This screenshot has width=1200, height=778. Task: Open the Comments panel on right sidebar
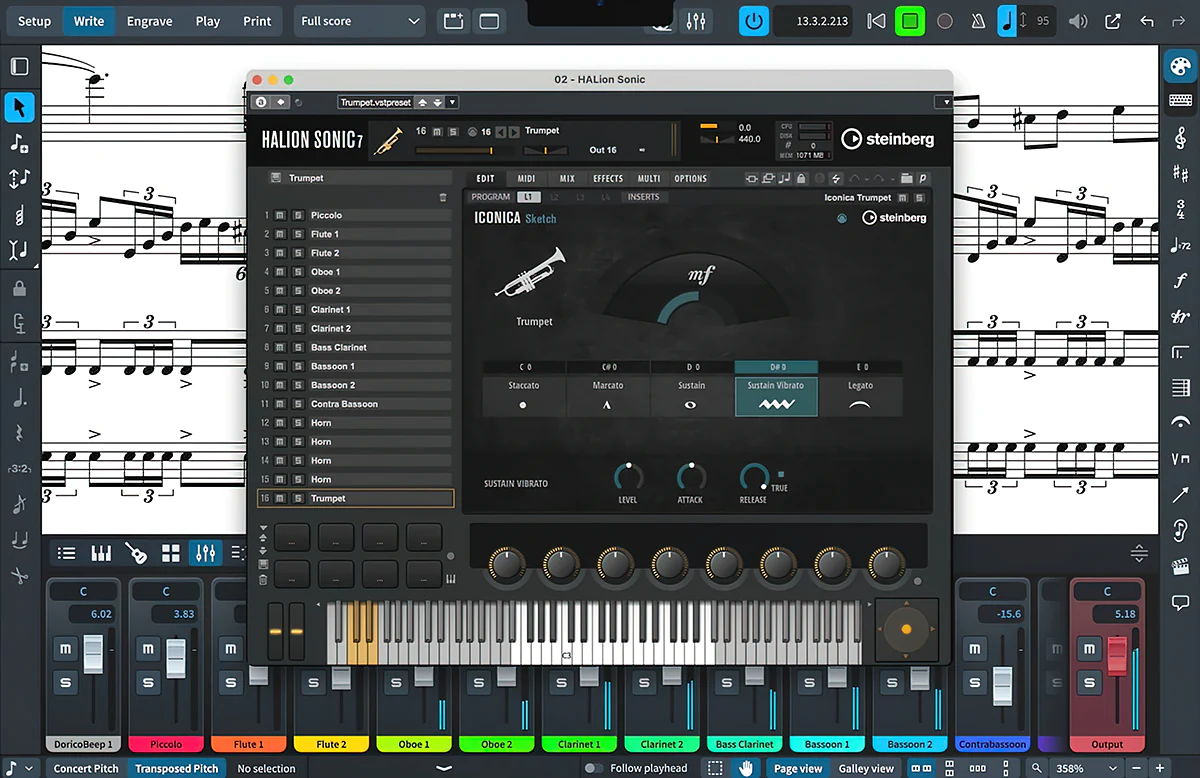click(1180, 602)
